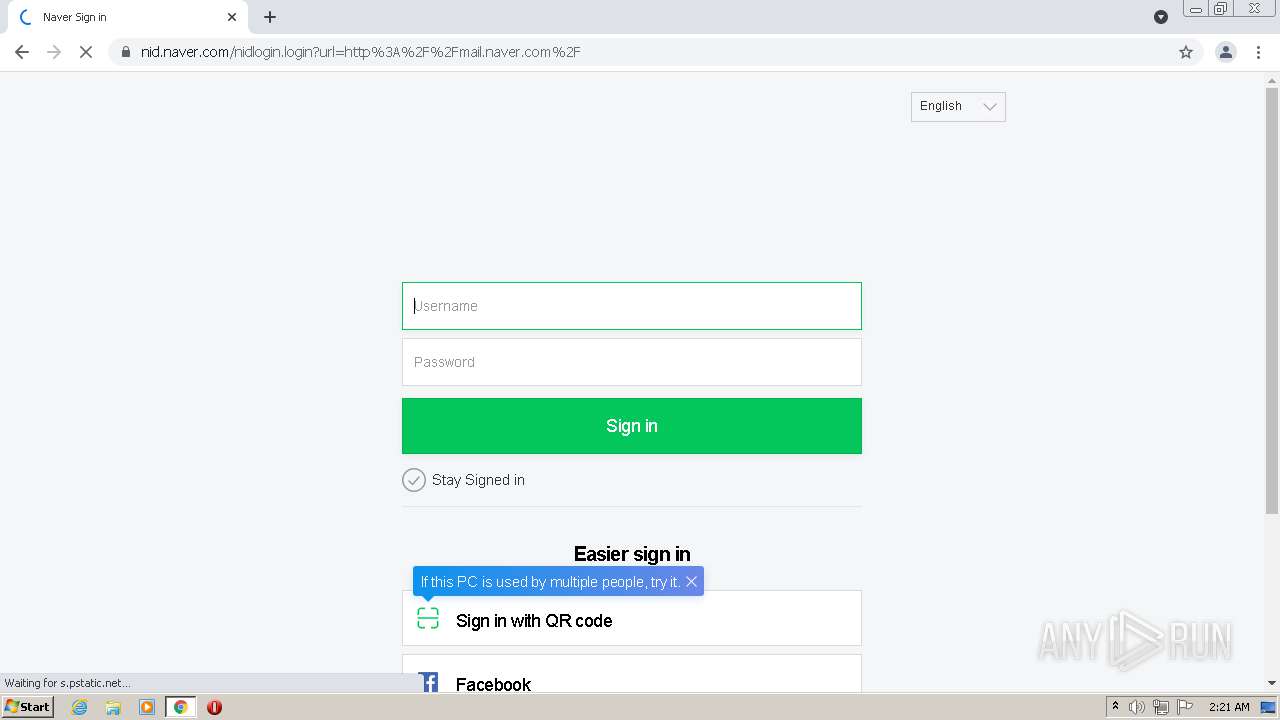This screenshot has height=720, width=1280.
Task: Open the taskbar file explorer folder
Action: [113, 707]
